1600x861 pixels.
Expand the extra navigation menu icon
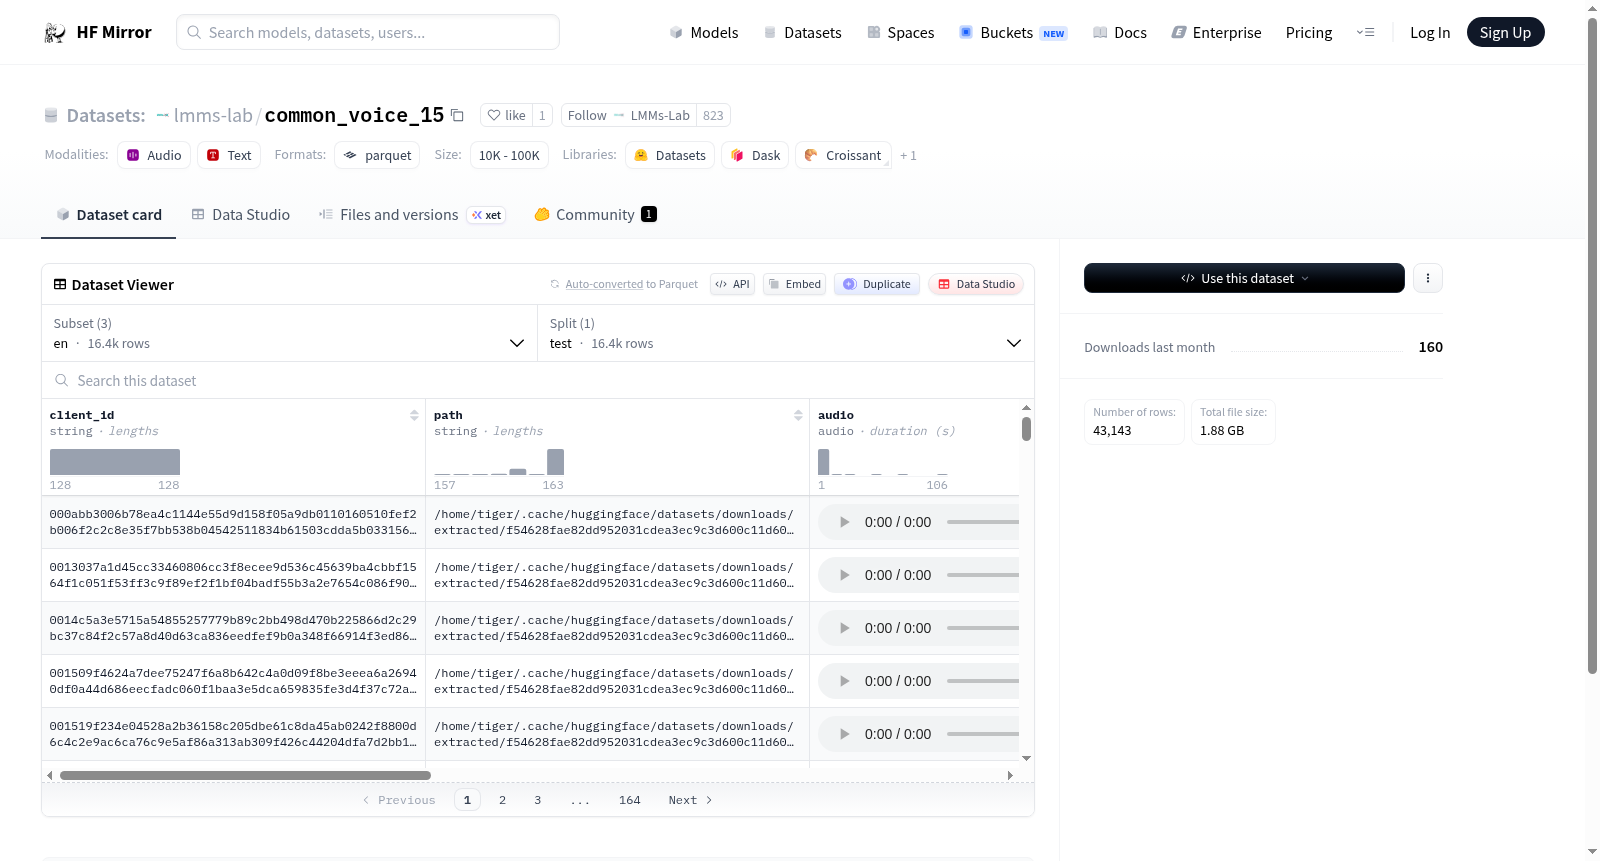point(1365,33)
